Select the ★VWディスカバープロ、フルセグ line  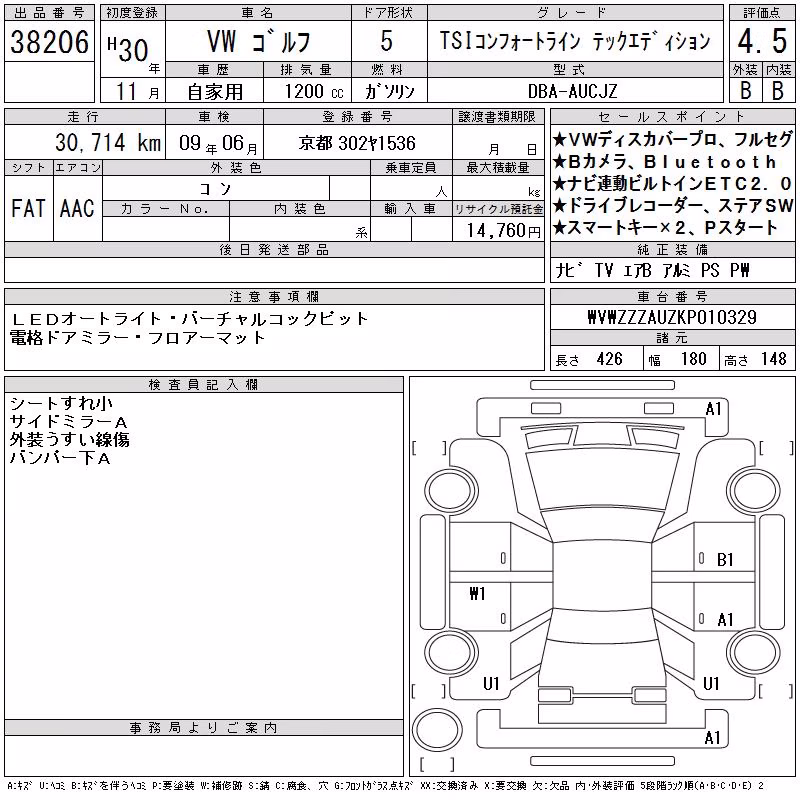(x=672, y=139)
